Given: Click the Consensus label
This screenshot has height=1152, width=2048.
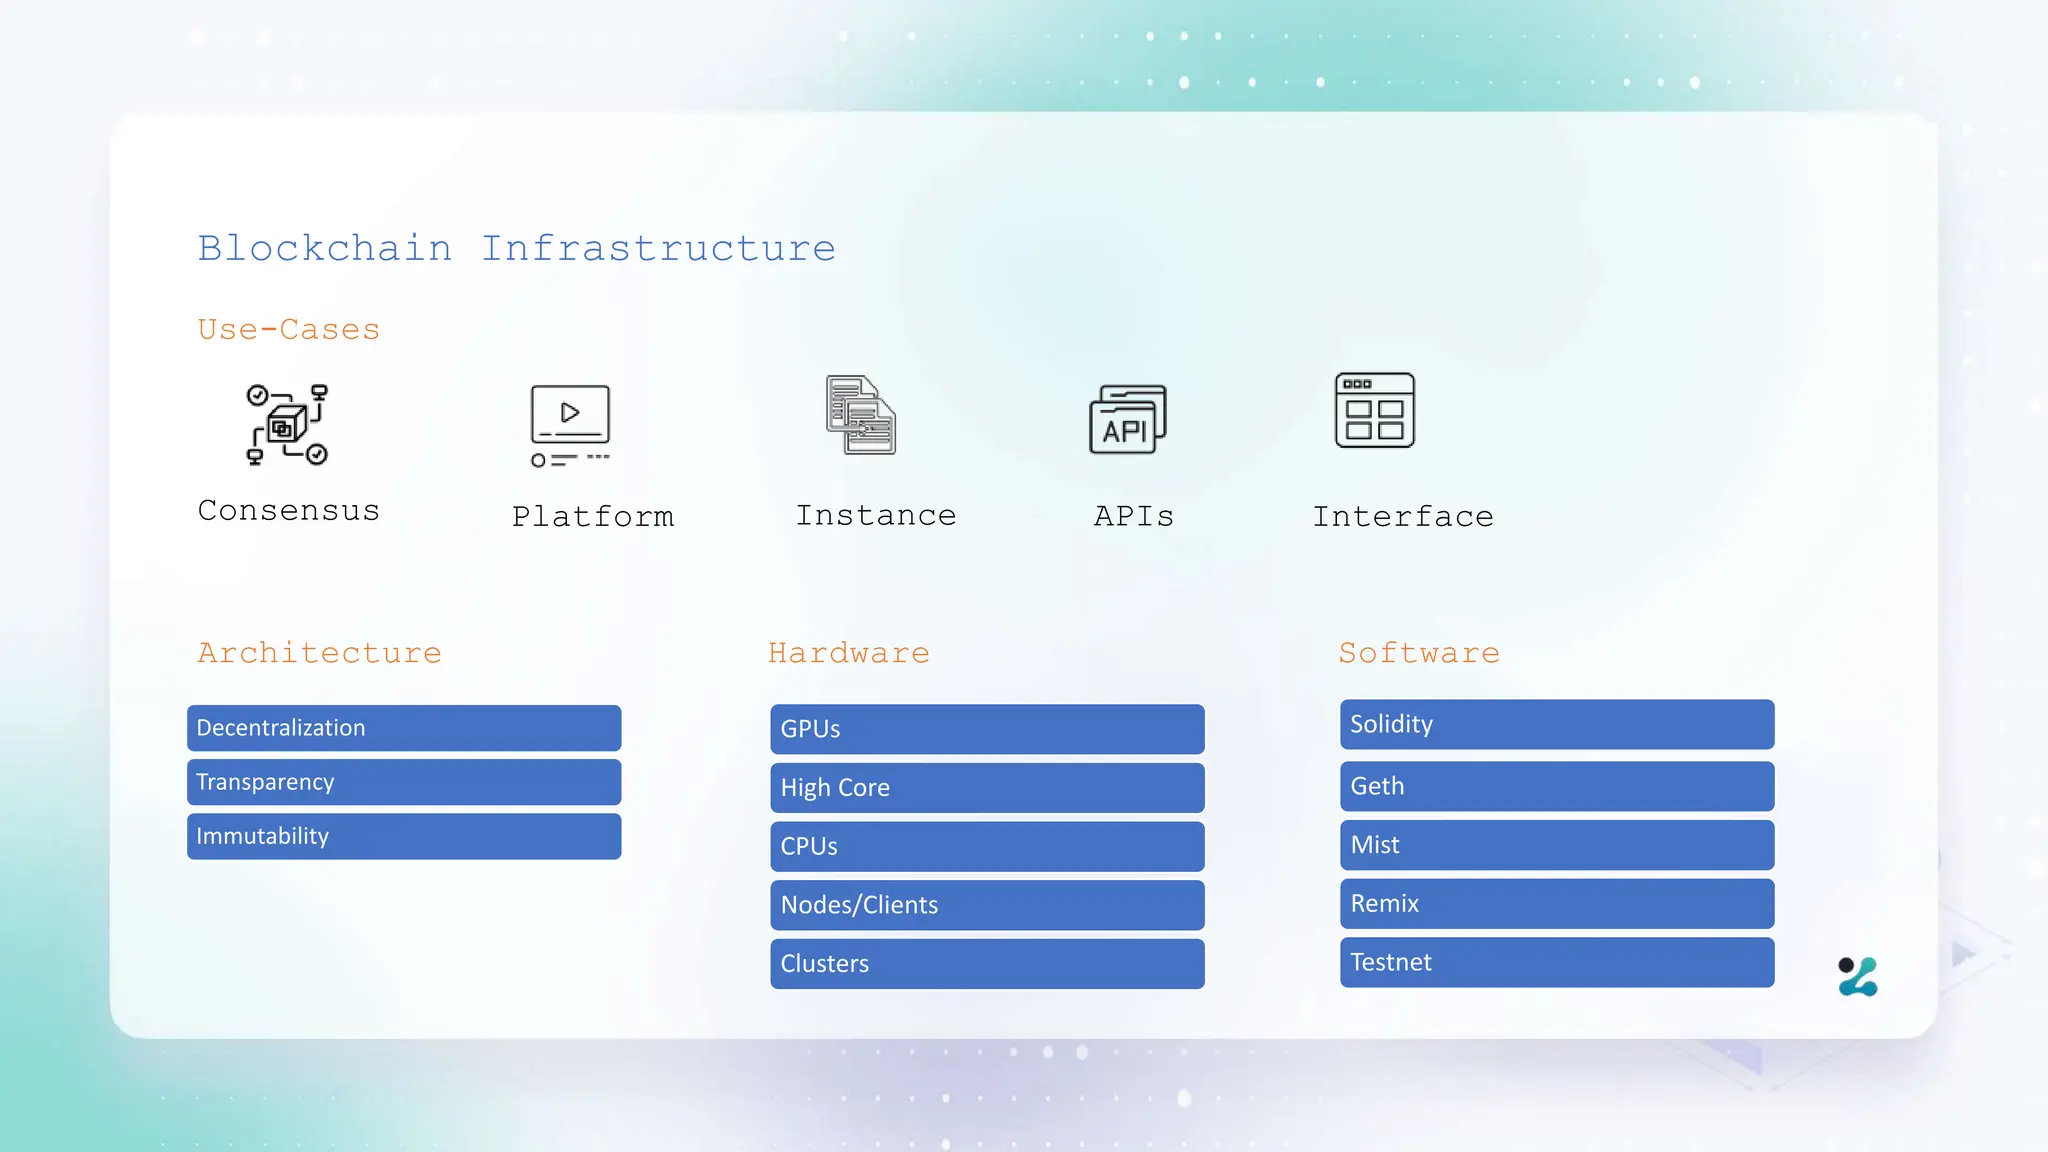Looking at the screenshot, I should coord(288,510).
